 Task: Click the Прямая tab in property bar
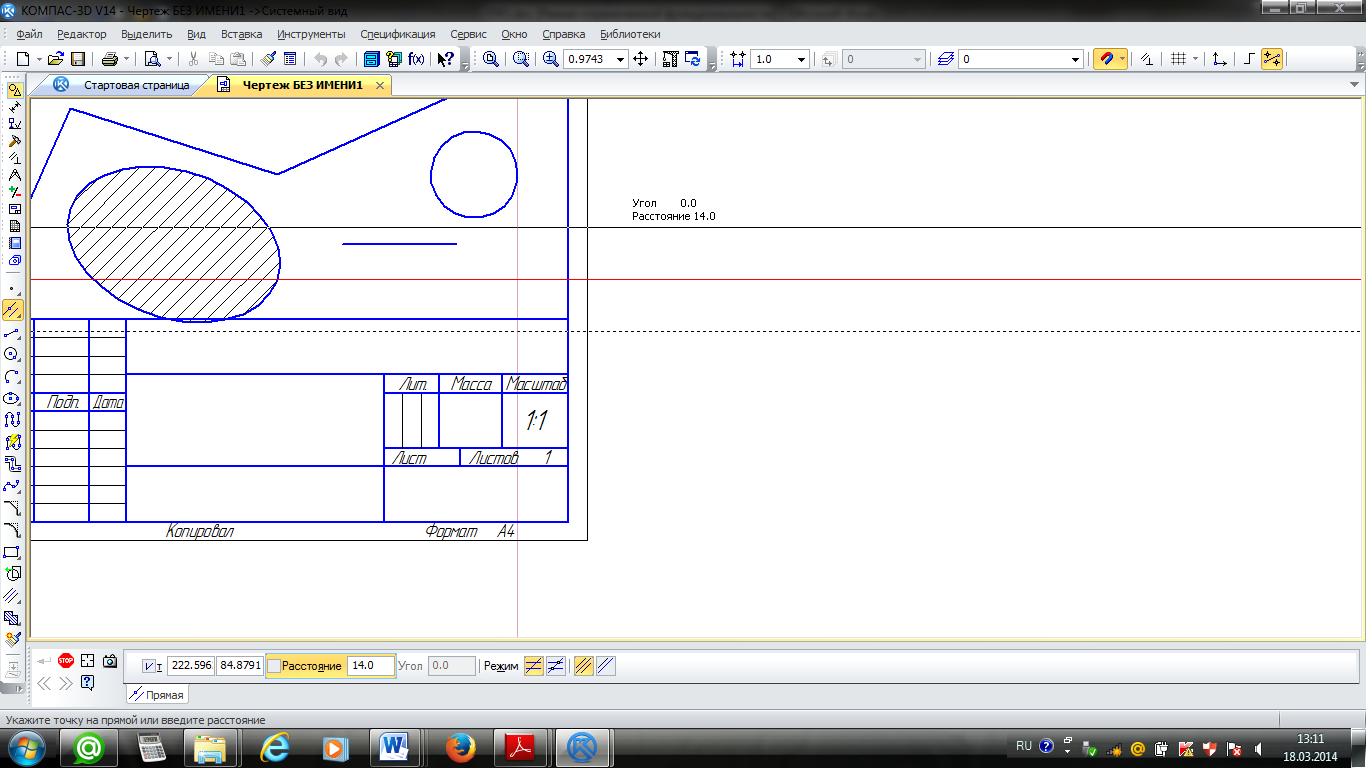[157, 695]
